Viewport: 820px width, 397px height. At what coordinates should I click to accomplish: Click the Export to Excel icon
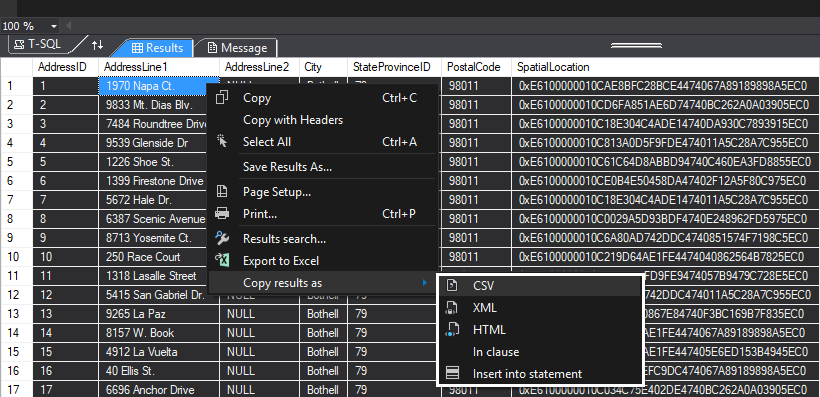tap(222, 260)
